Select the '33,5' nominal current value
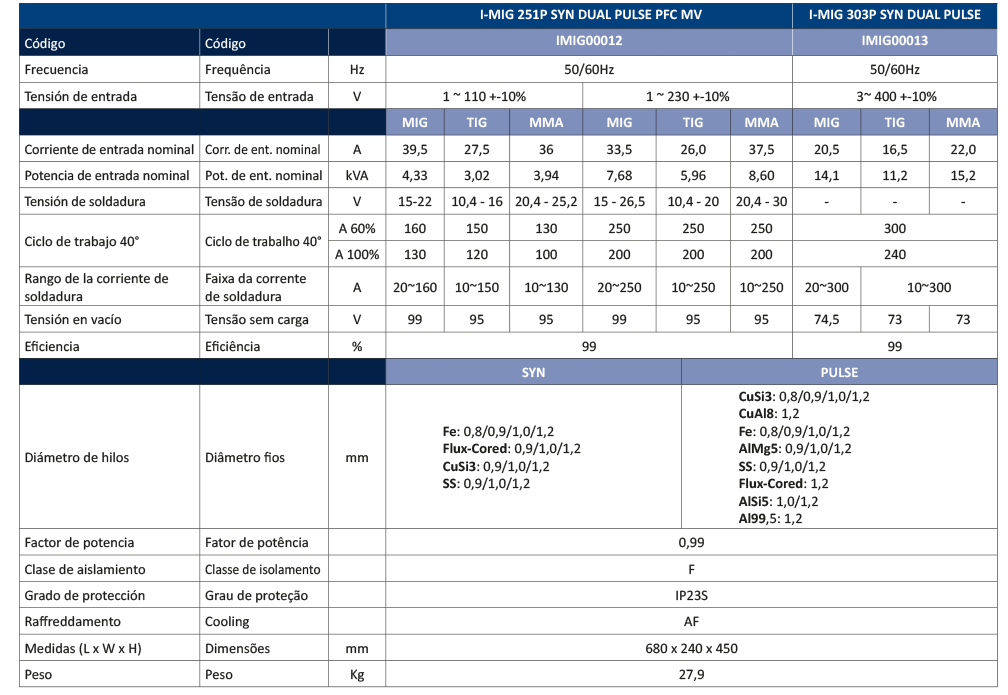The height and width of the screenshot is (695, 1008). (x=618, y=150)
